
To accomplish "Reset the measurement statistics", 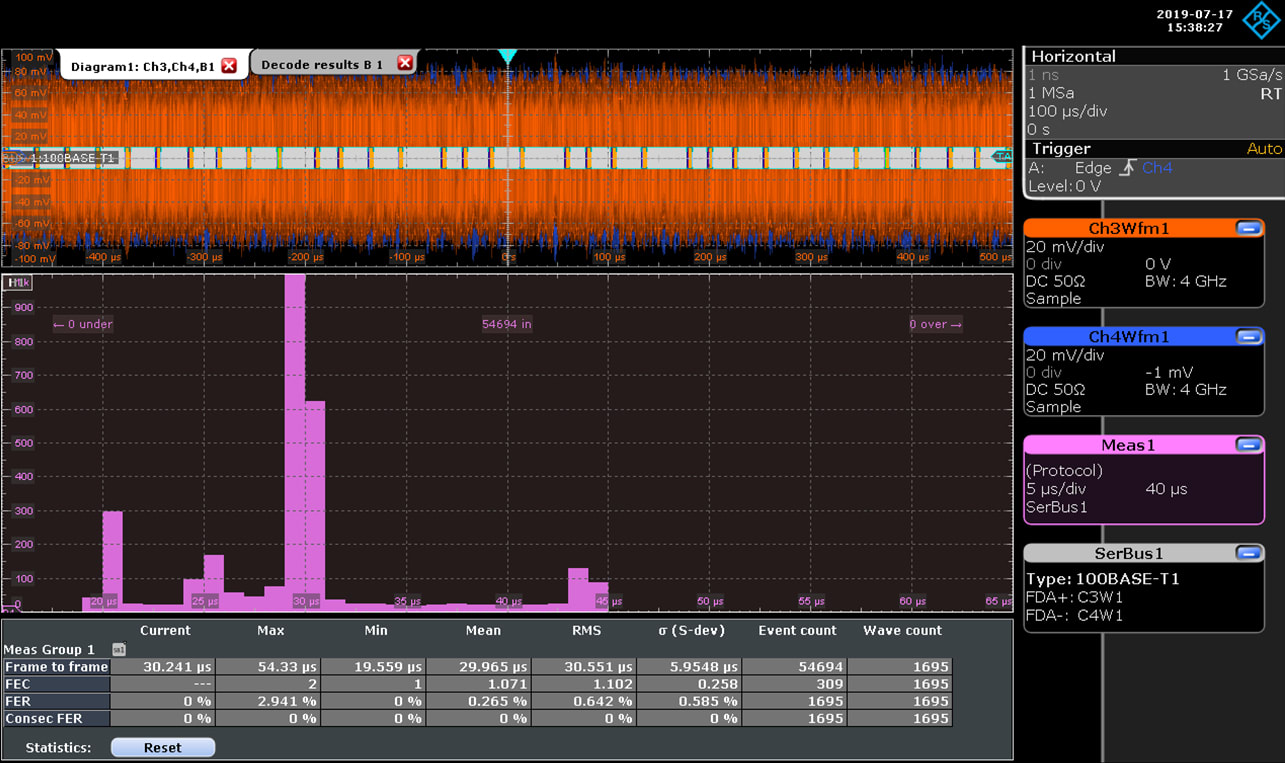I will pos(163,747).
